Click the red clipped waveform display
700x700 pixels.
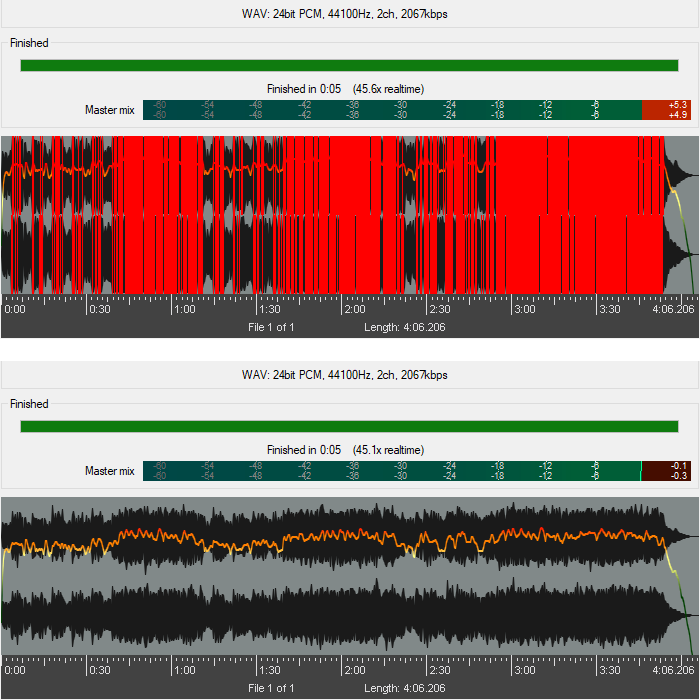click(x=350, y=215)
